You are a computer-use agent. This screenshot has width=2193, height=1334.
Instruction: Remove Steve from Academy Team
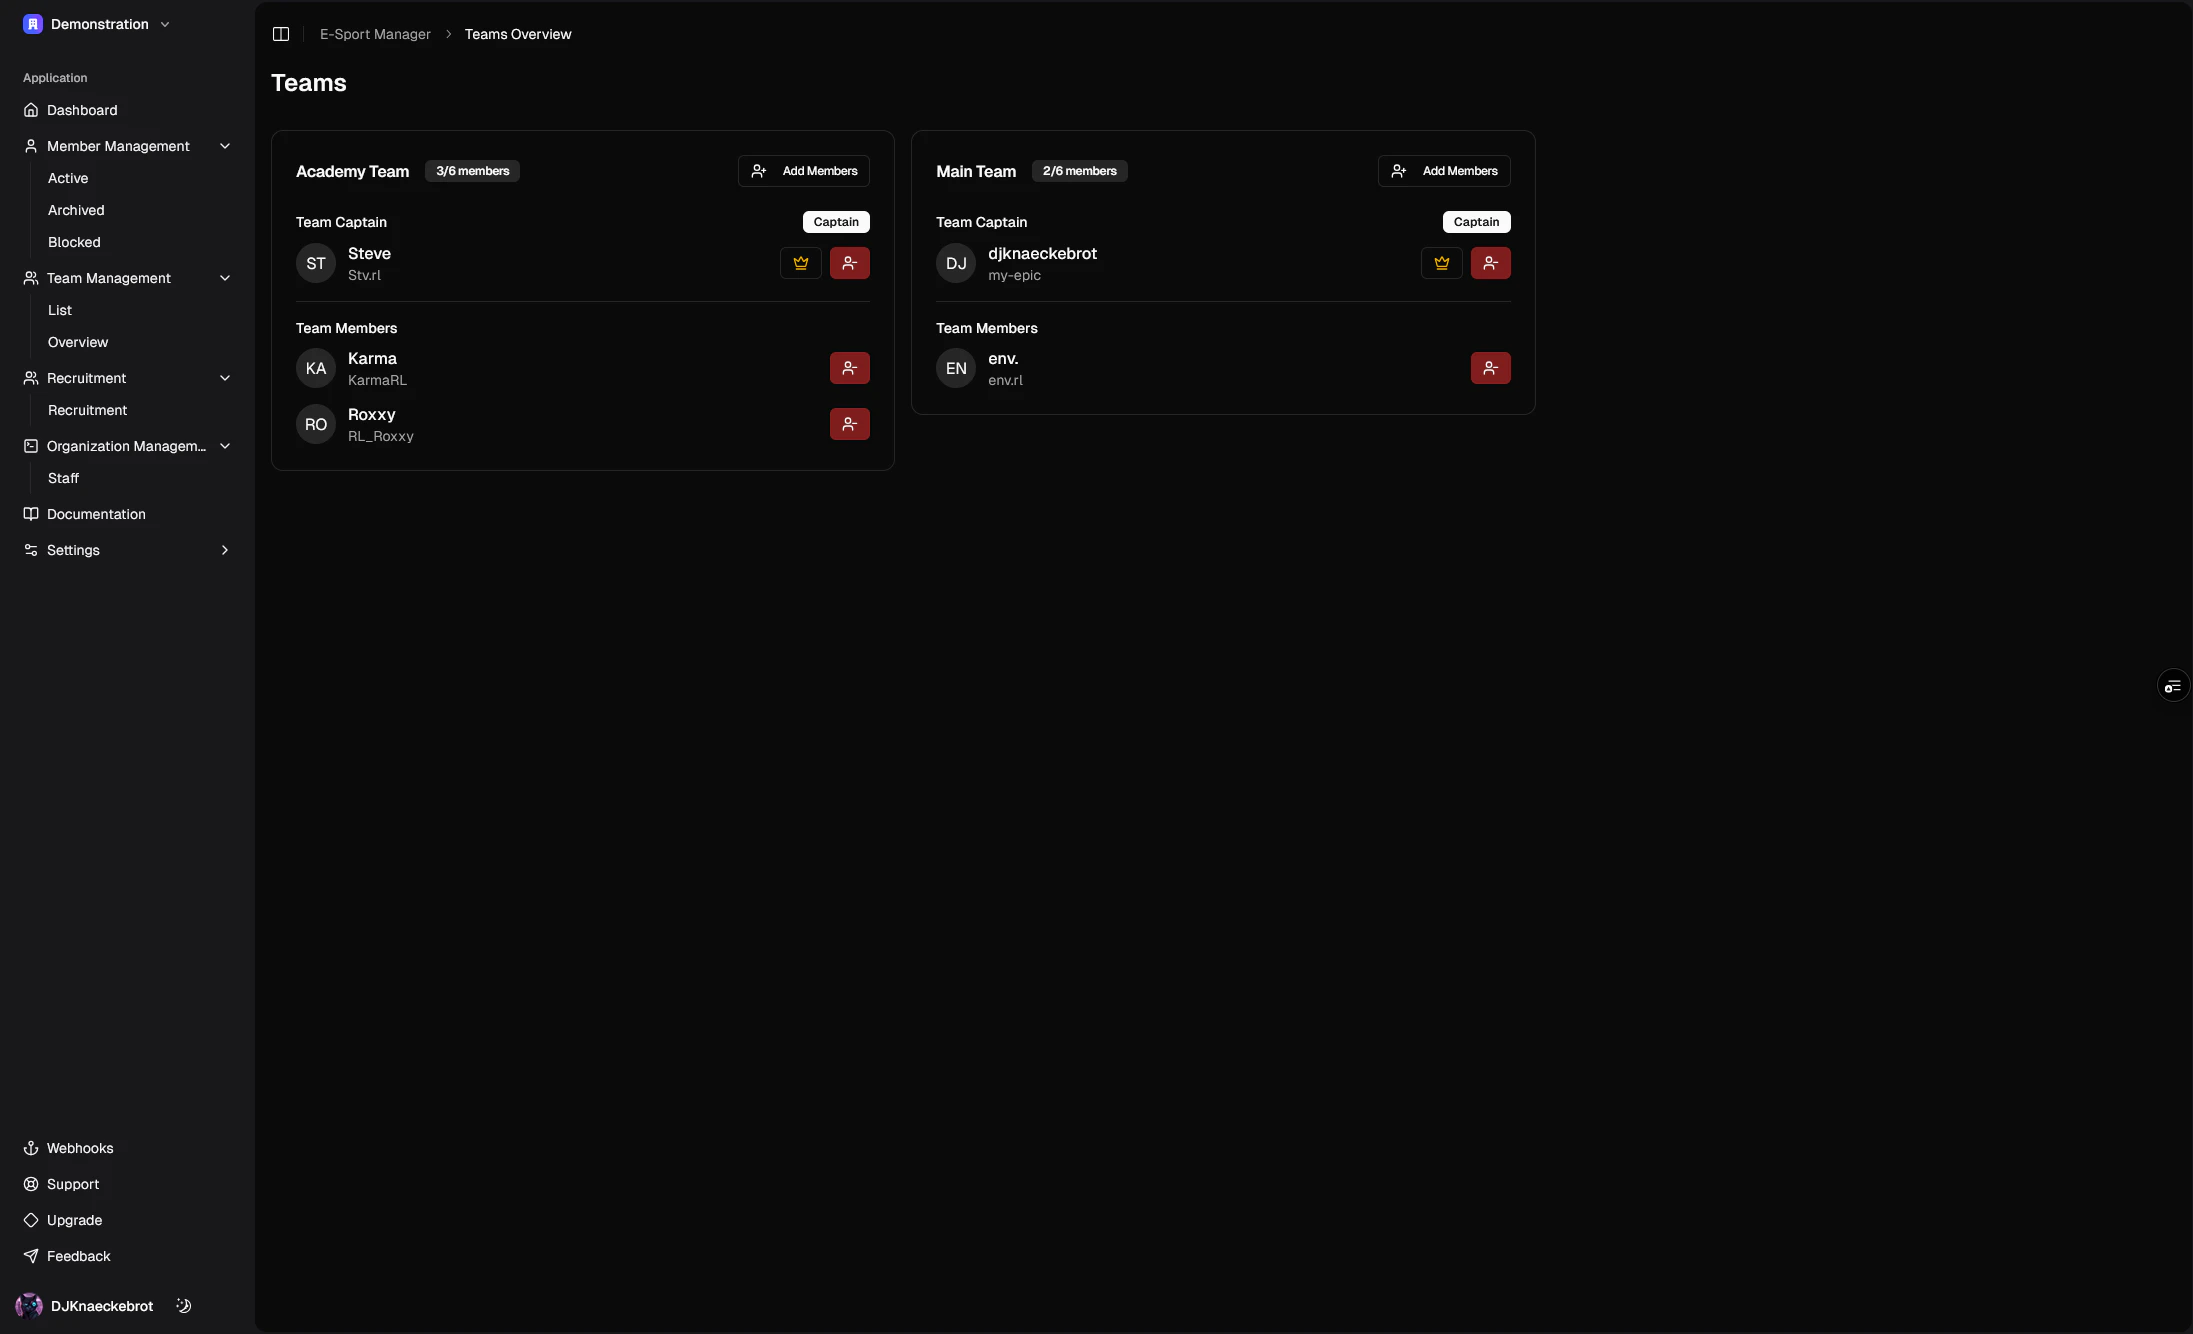(x=849, y=263)
